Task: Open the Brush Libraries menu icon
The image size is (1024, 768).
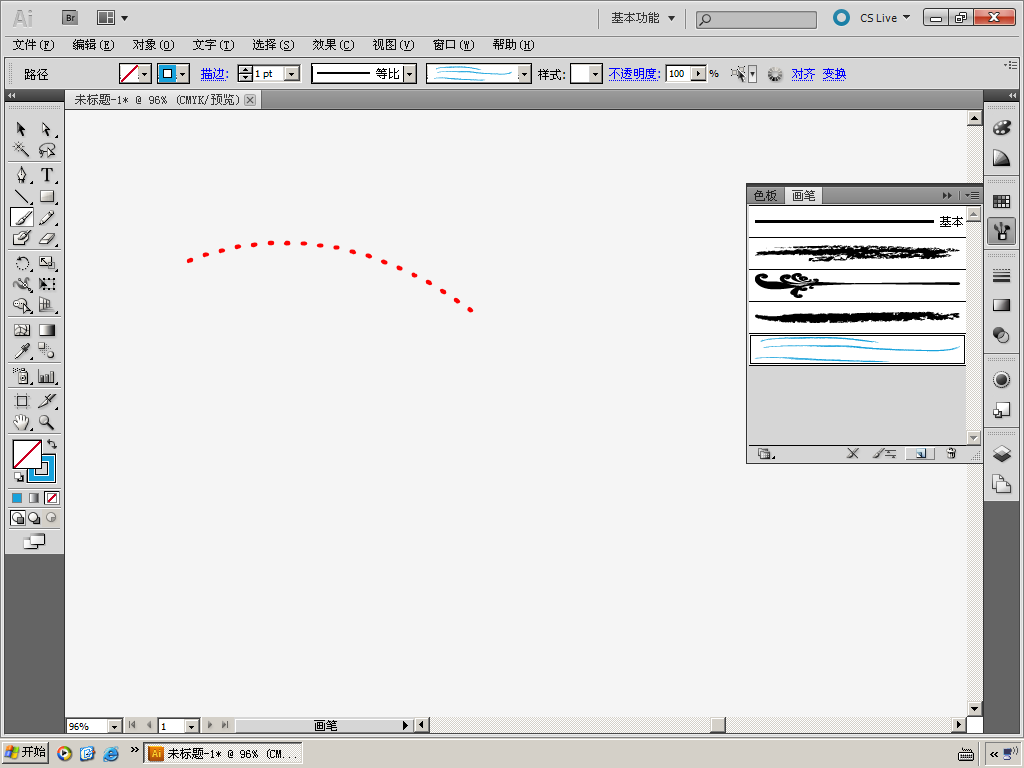Action: tap(765, 453)
